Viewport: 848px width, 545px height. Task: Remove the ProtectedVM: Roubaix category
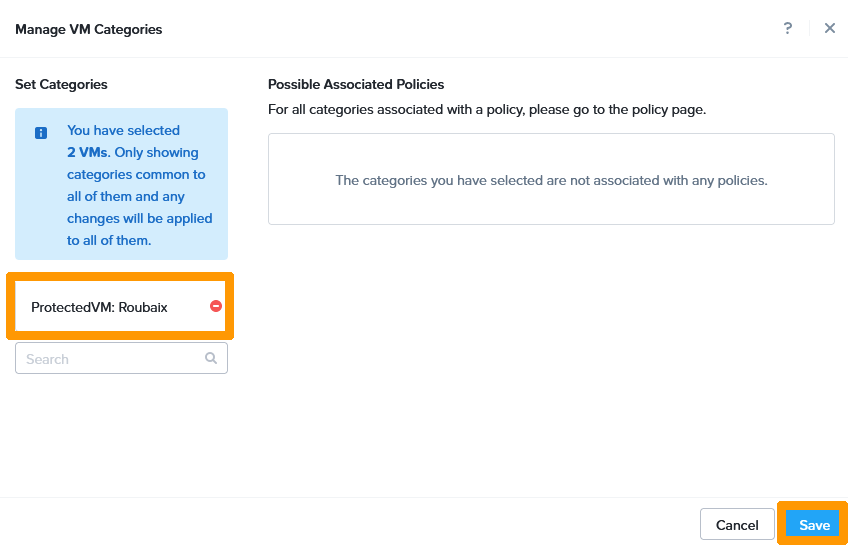pyautogui.click(x=216, y=306)
